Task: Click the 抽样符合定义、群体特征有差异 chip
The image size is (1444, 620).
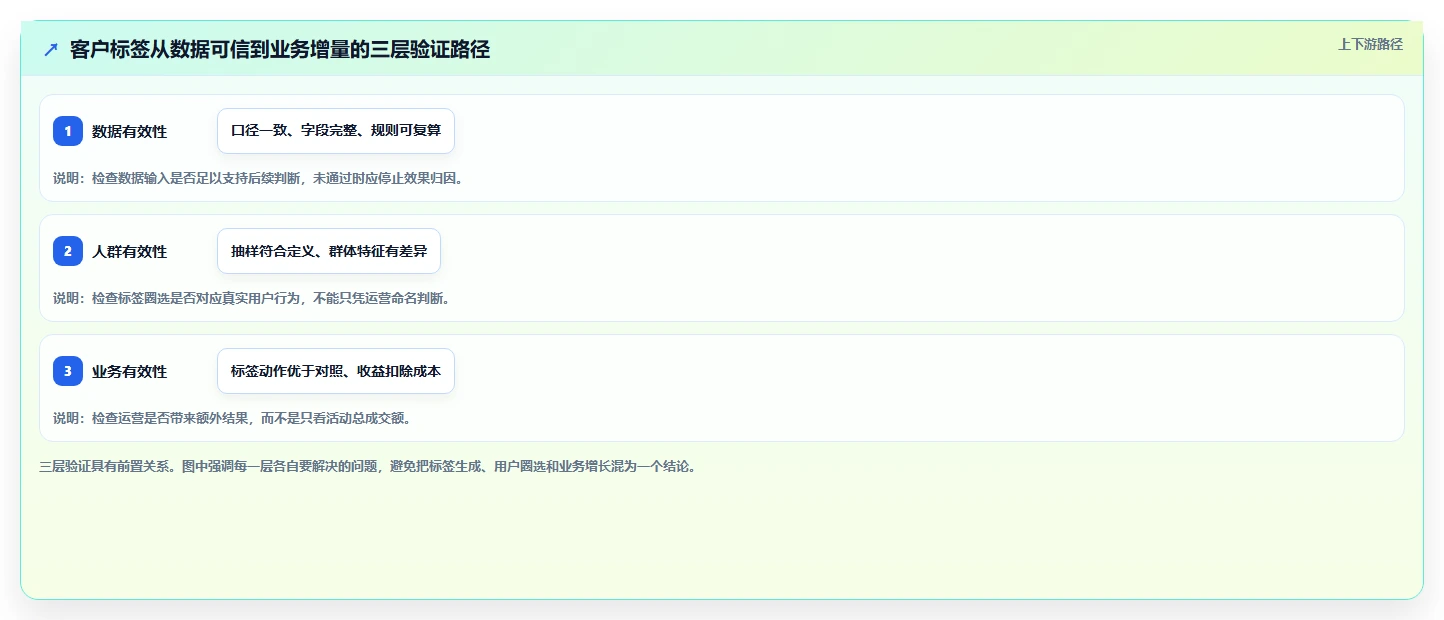Action: point(329,251)
